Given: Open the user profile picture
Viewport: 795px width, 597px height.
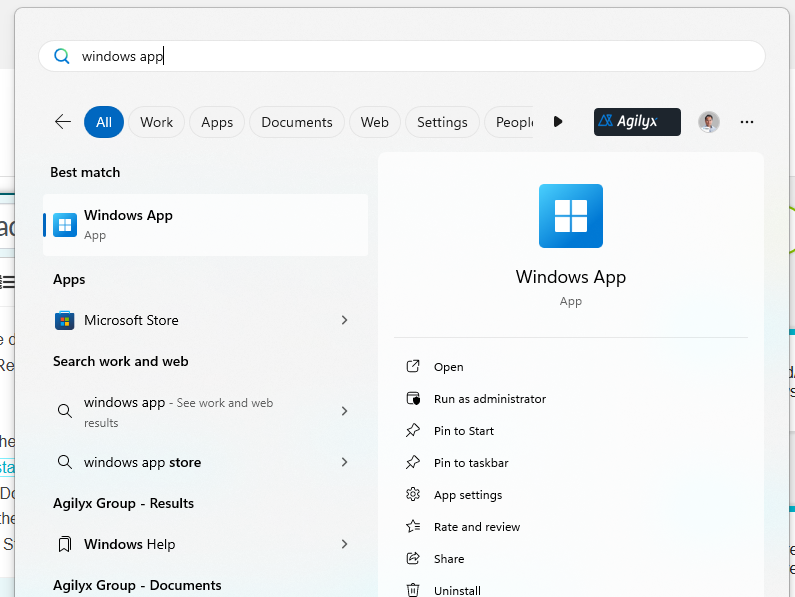Looking at the screenshot, I should 708,122.
